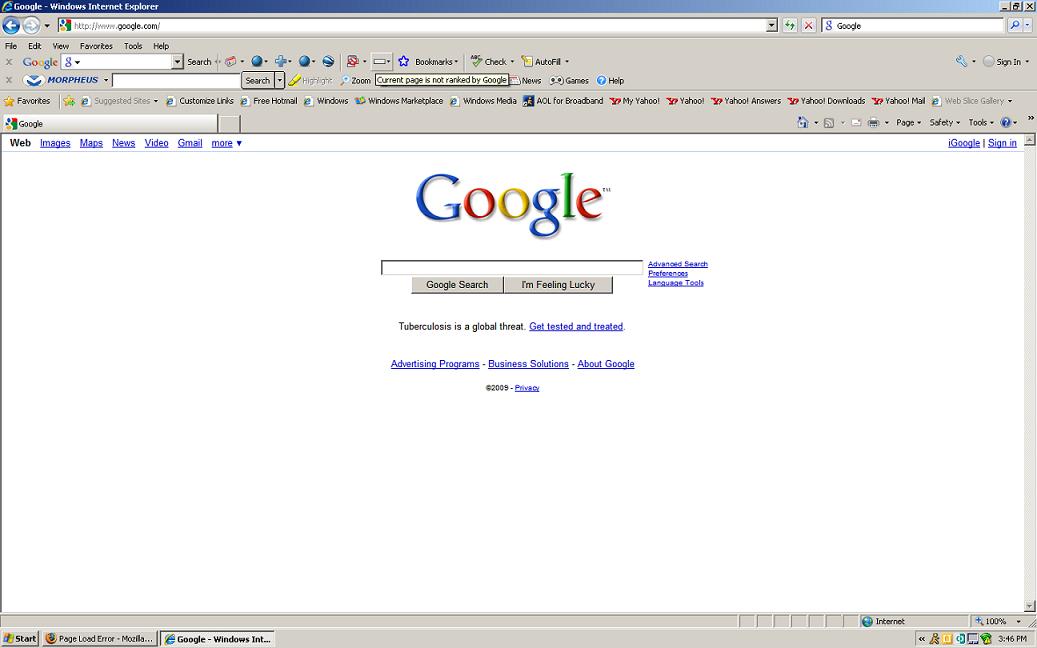
Task: Open Games in the Morpheus toolbar
Action: [569, 81]
